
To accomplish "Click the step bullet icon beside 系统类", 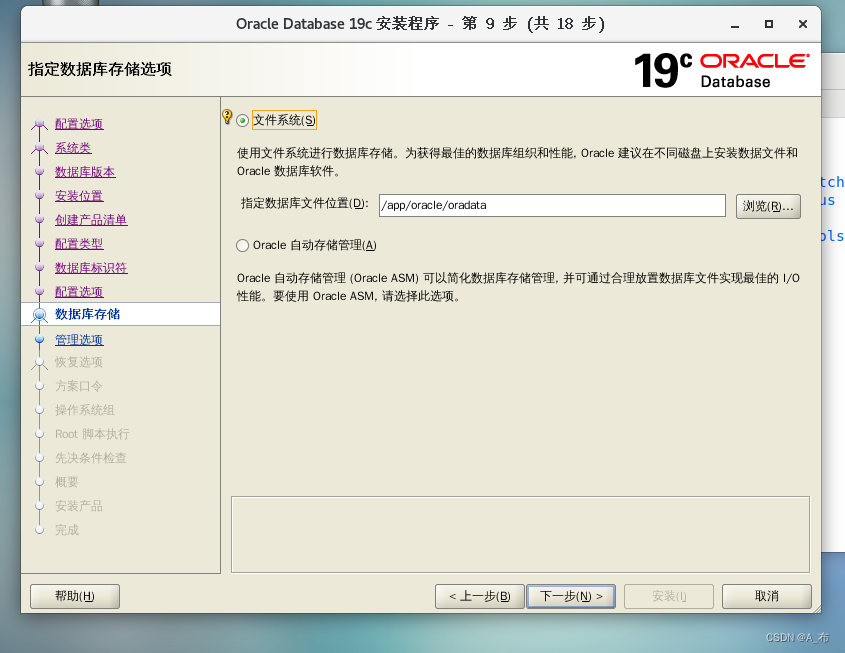I will tap(39, 147).
